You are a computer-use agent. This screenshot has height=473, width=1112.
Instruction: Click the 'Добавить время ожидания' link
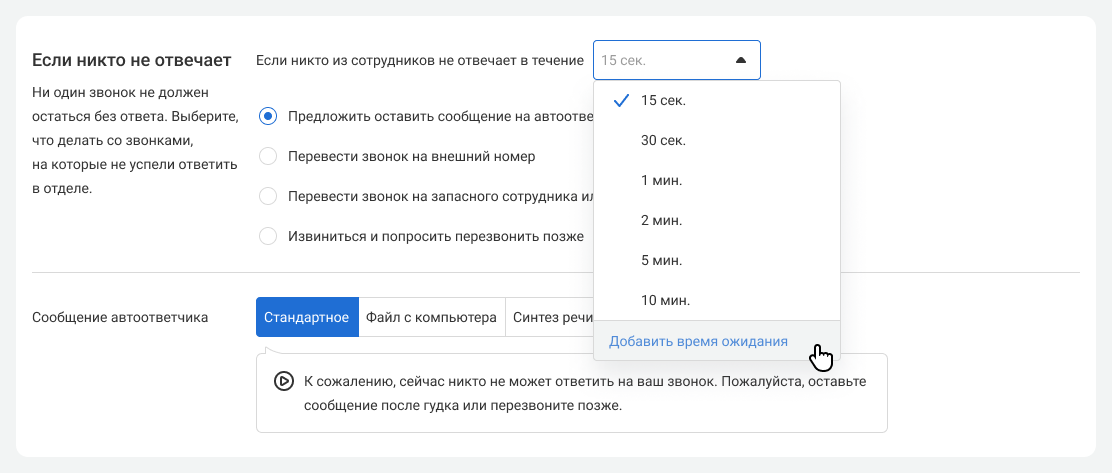698,341
